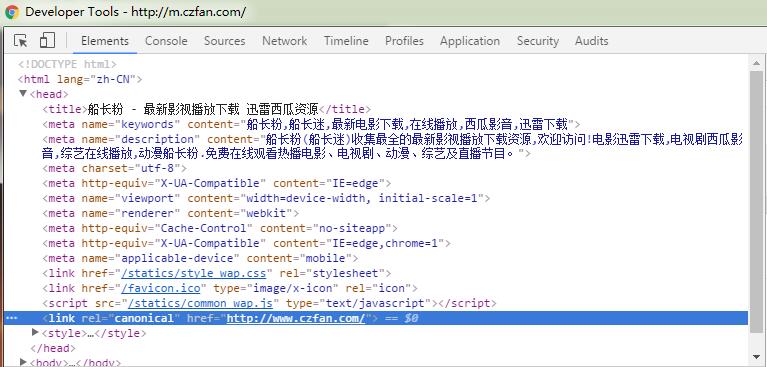767x367 pixels.
Task: Select the meta viewport row
Action: pyautogui.click(x=266, y=198)
